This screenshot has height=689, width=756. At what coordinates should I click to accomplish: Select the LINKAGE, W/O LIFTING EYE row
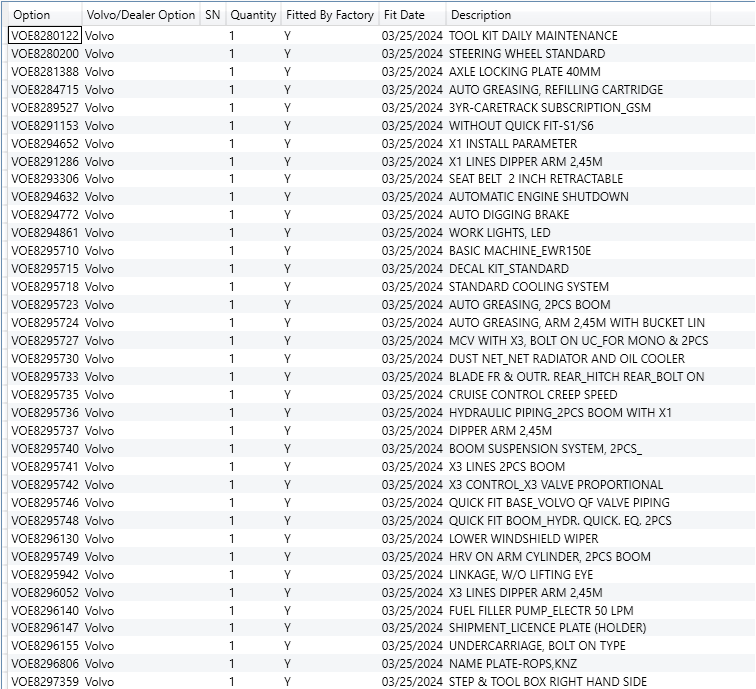(x=520, y=575)
